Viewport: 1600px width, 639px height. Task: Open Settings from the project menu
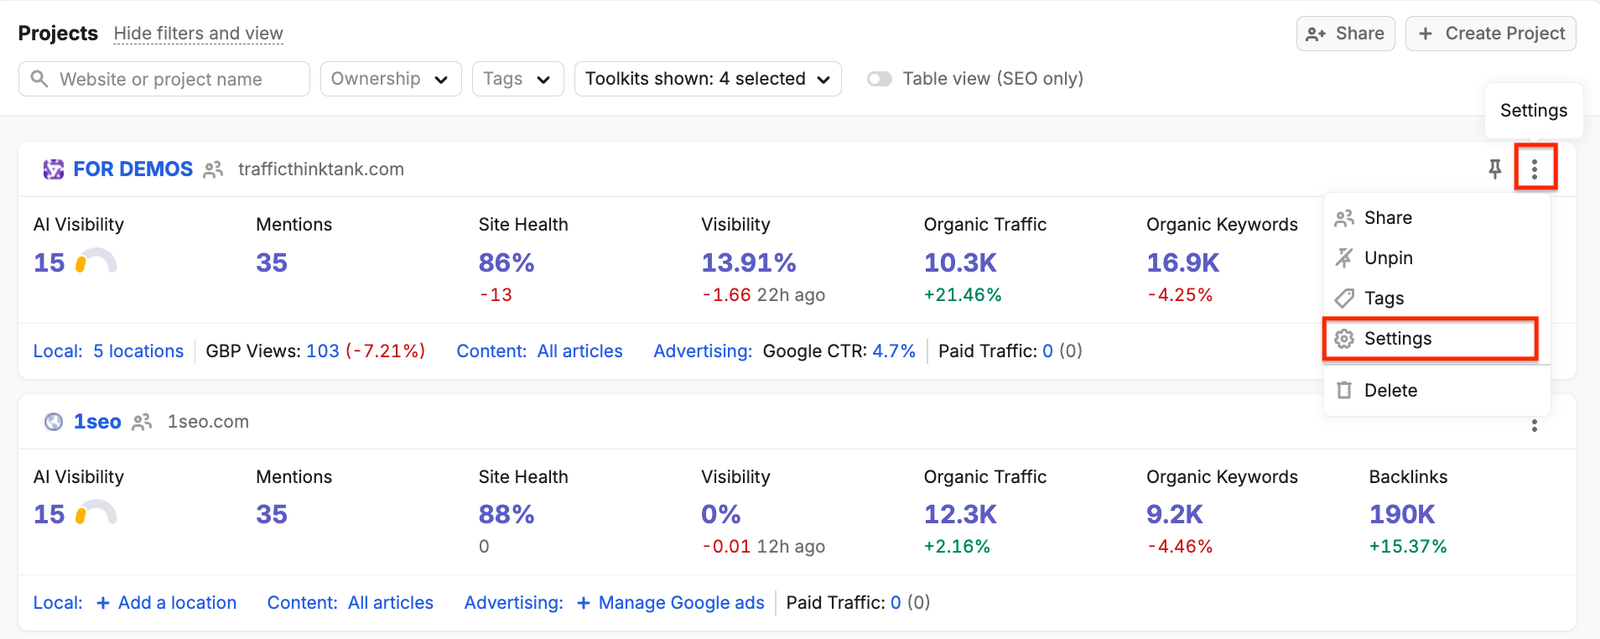[x=1431, y=339]
